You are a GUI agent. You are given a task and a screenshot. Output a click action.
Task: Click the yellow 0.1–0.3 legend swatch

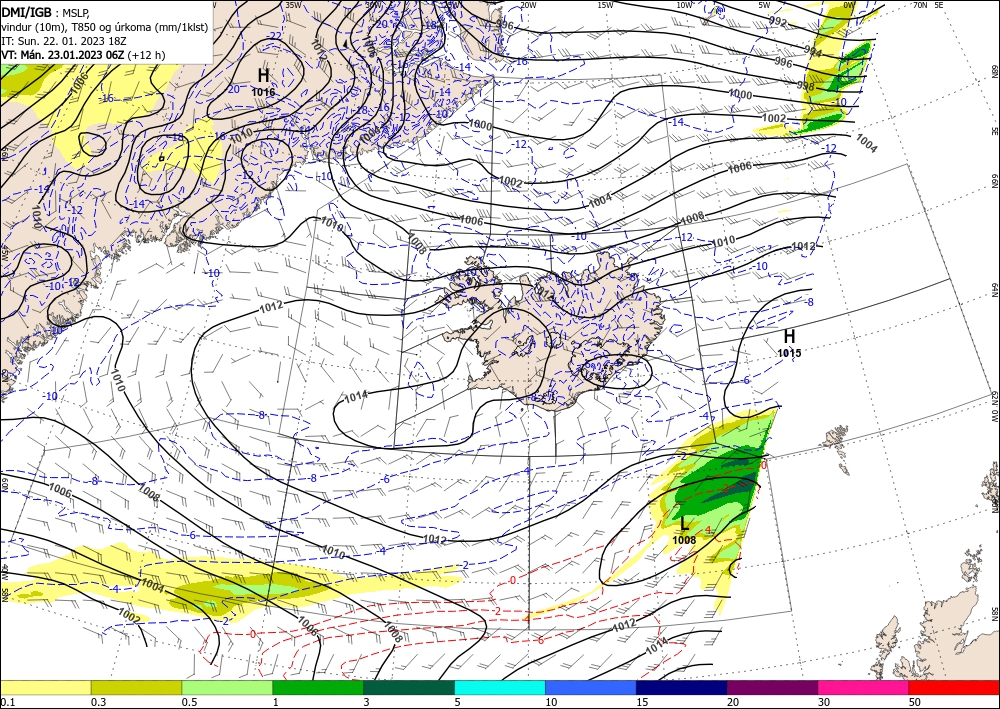click(45, 687)
